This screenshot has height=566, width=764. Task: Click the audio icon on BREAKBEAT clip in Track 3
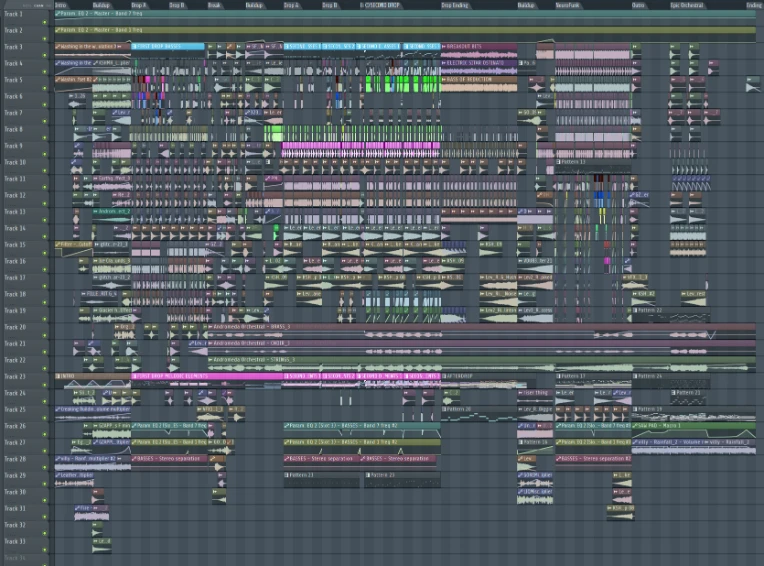[444, 47]
